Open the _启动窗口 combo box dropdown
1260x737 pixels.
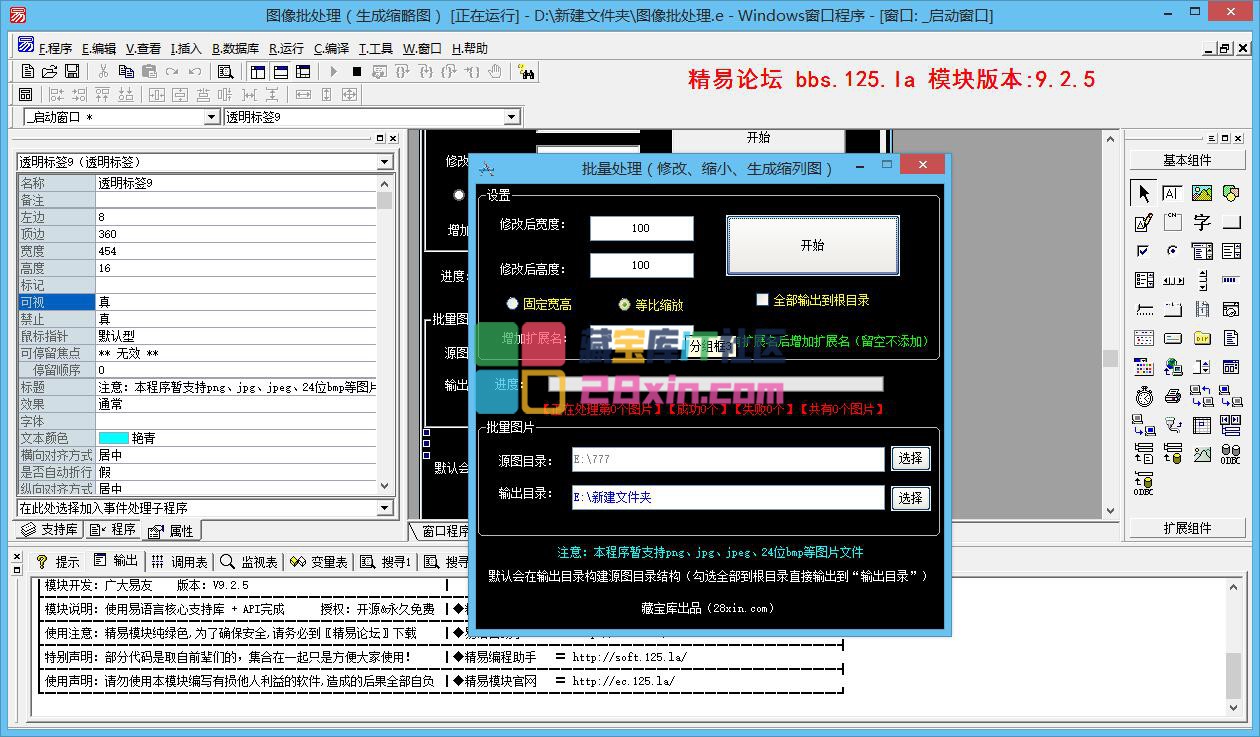[x=211, y=117]
